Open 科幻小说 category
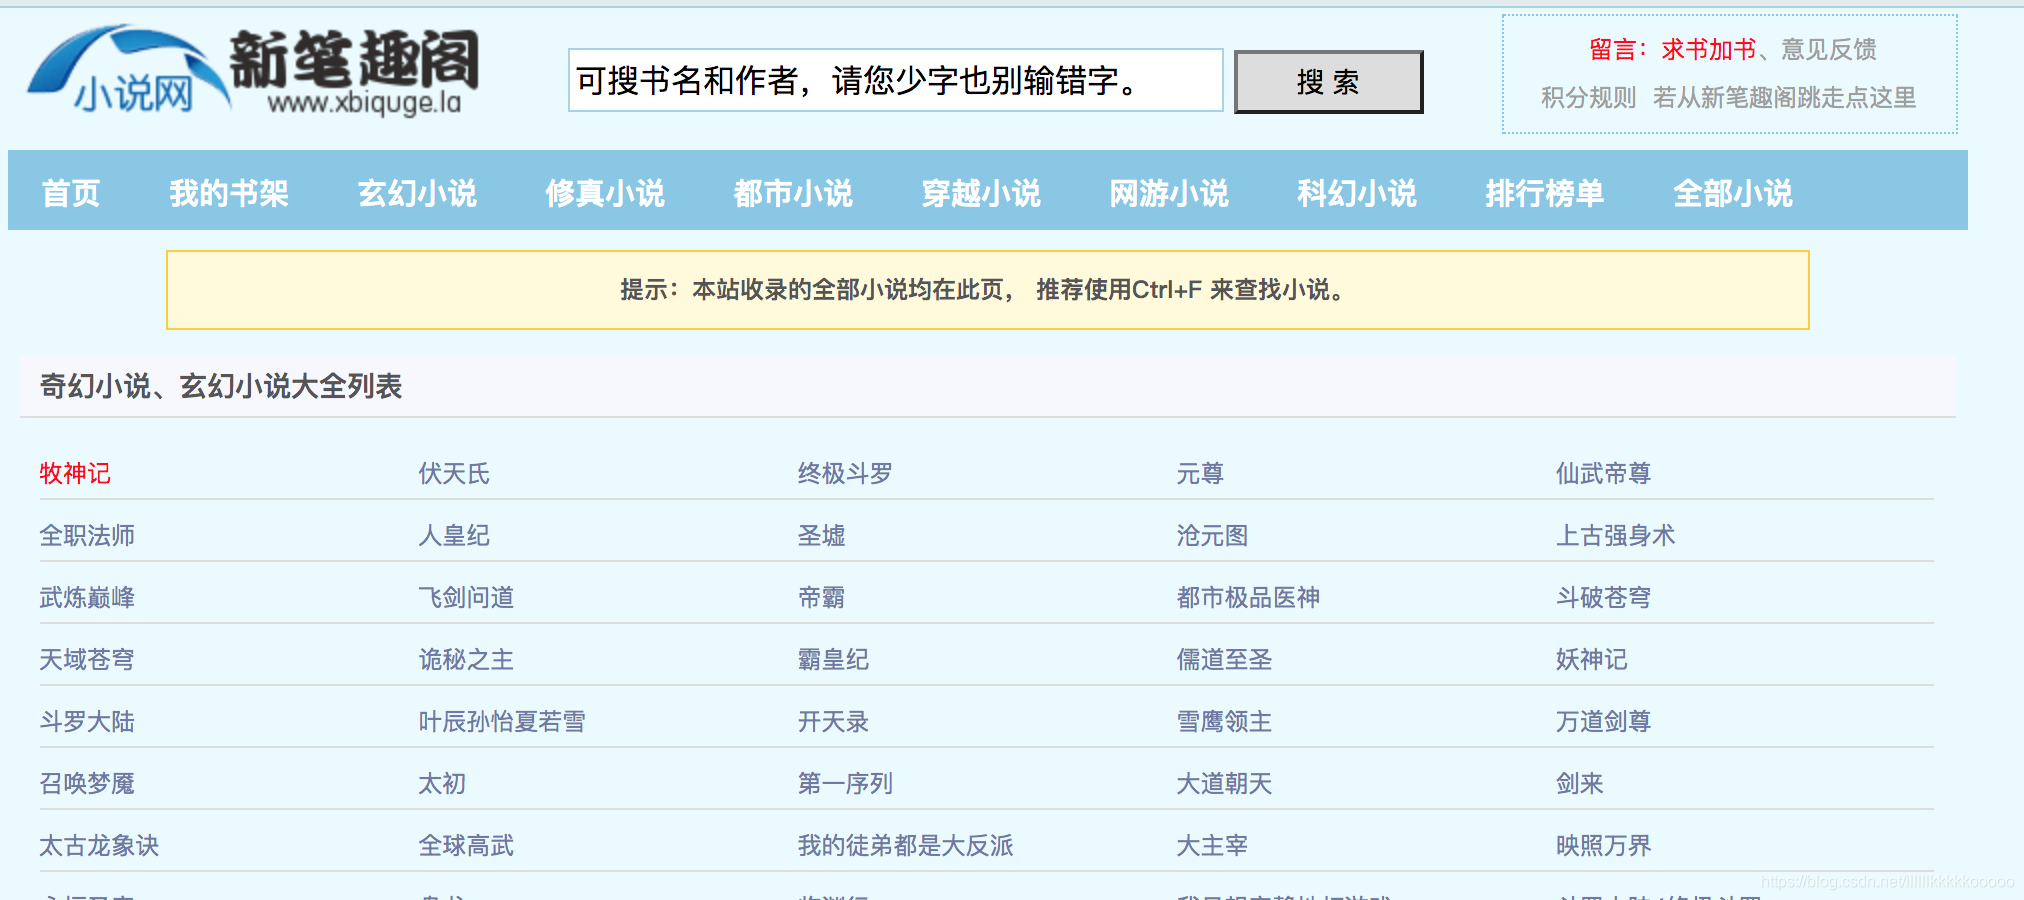2024x900 pixels. (x=1356, y=192)
